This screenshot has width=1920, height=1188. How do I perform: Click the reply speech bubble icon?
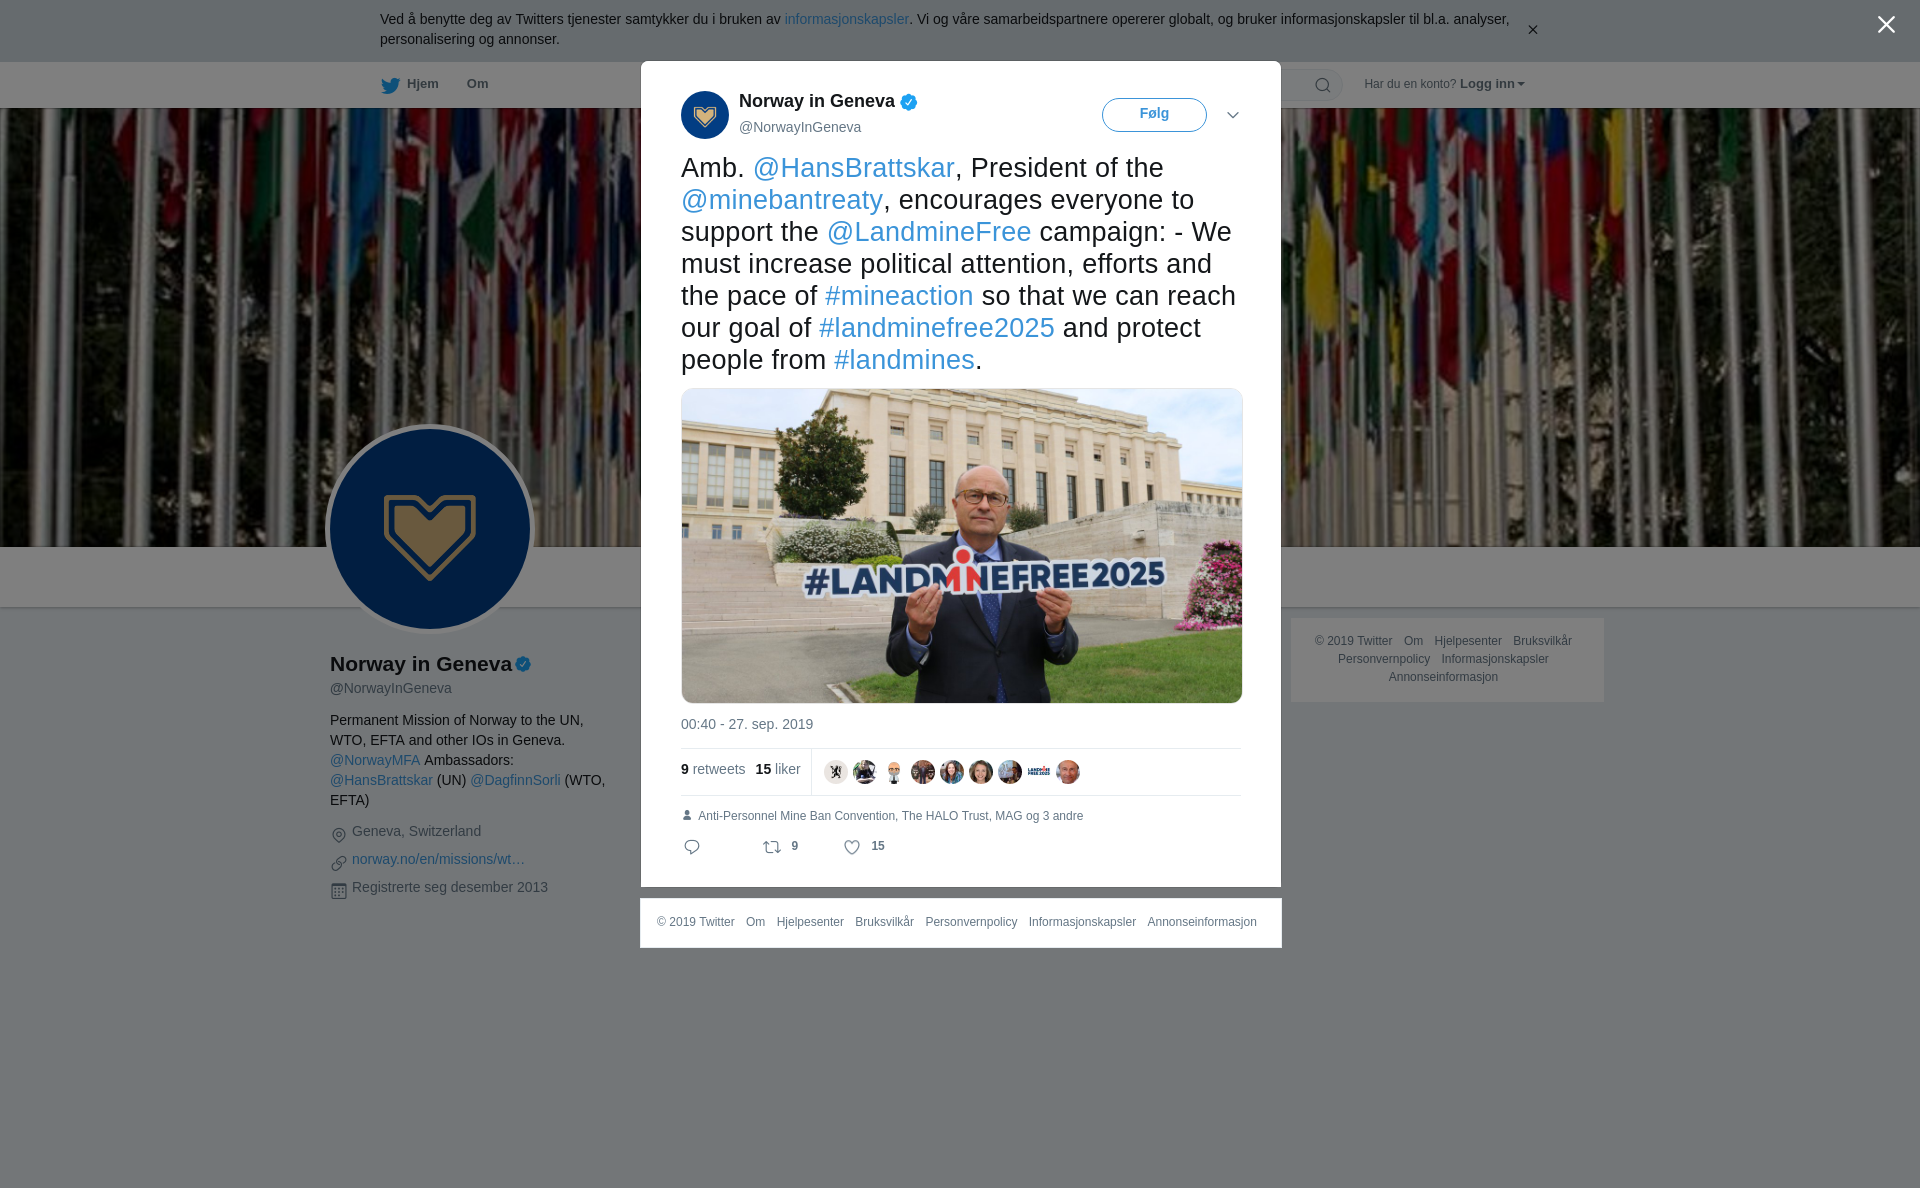[x=692, y=847]
